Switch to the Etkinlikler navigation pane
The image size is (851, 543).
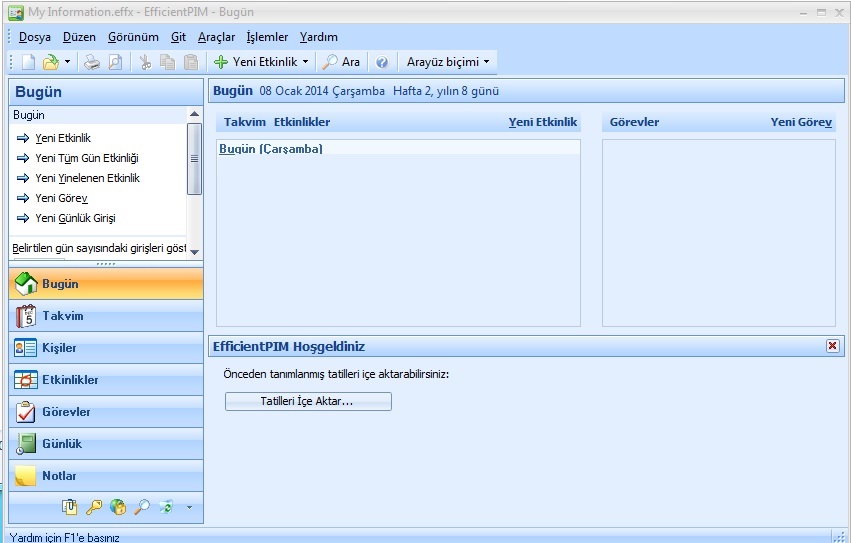click(x=106, y=380)
